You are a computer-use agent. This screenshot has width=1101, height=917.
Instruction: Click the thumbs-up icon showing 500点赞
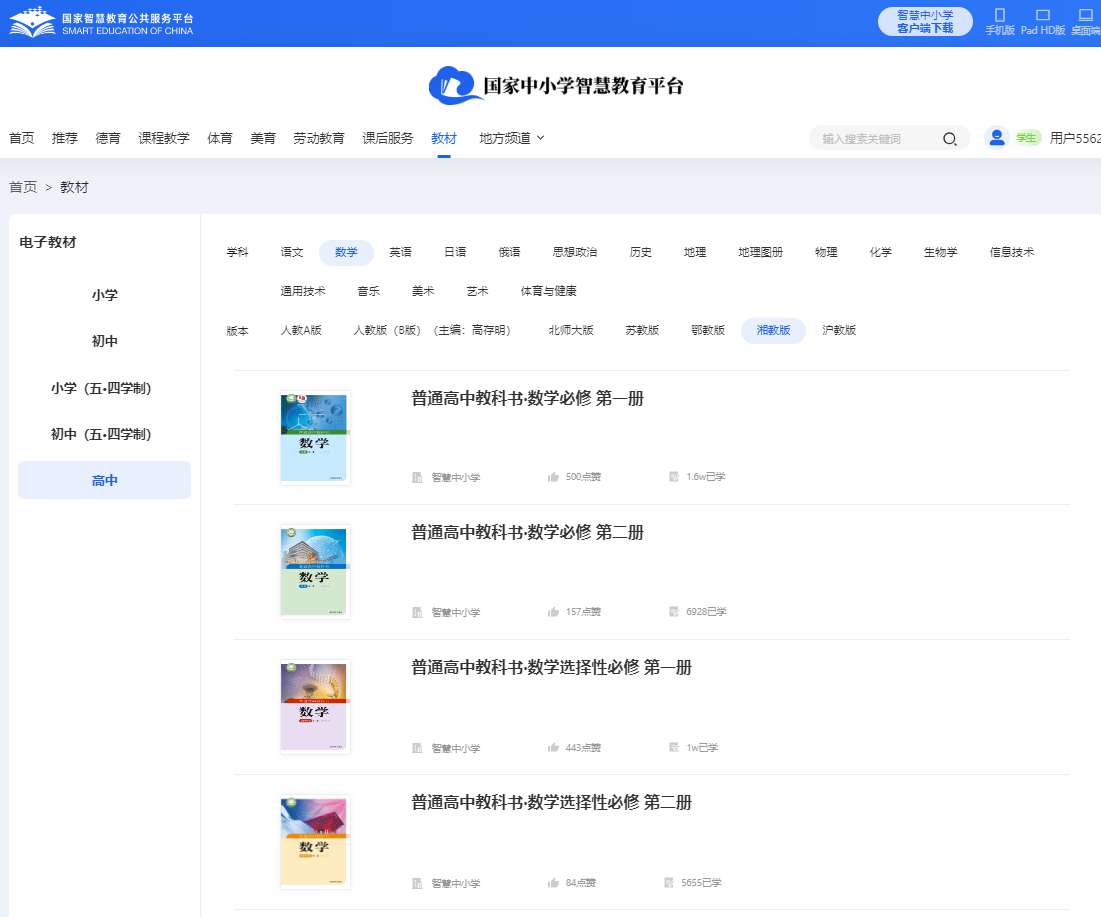coord(553,477)
